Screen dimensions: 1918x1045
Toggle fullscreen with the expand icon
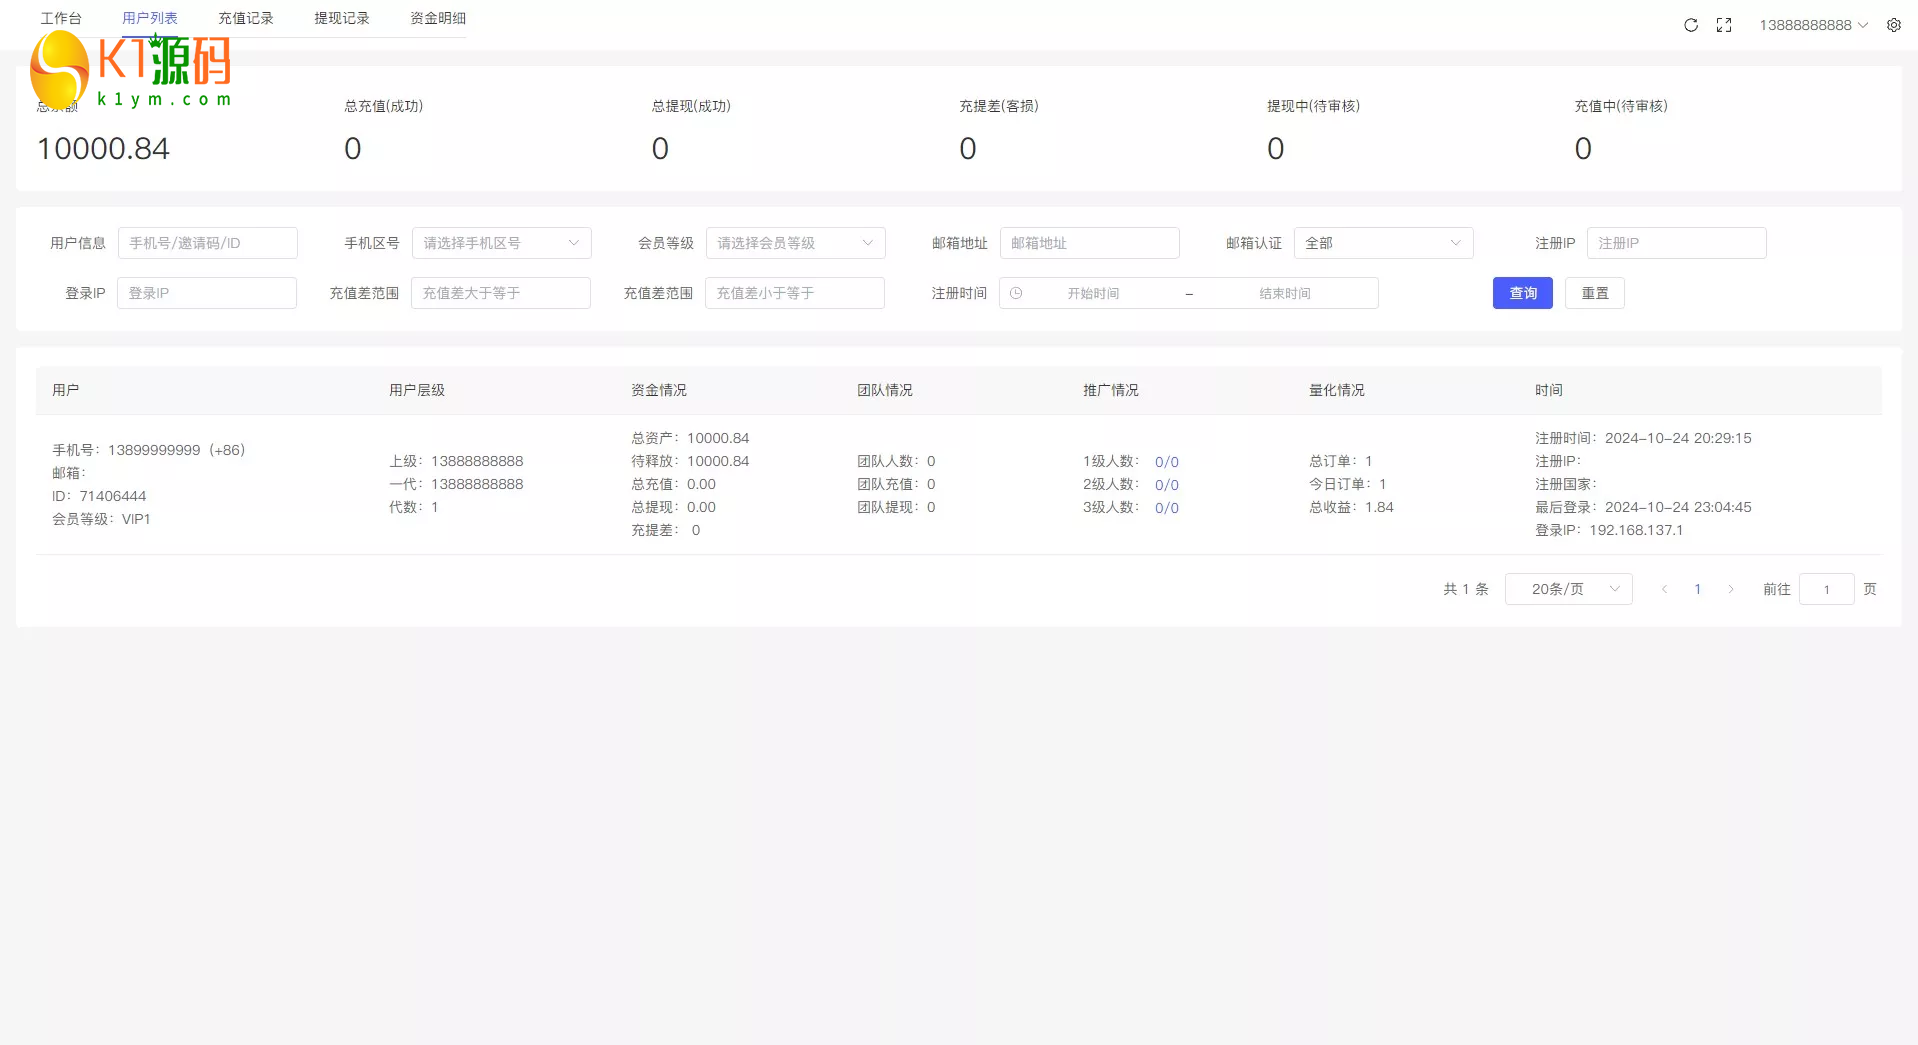[1724, 25]
